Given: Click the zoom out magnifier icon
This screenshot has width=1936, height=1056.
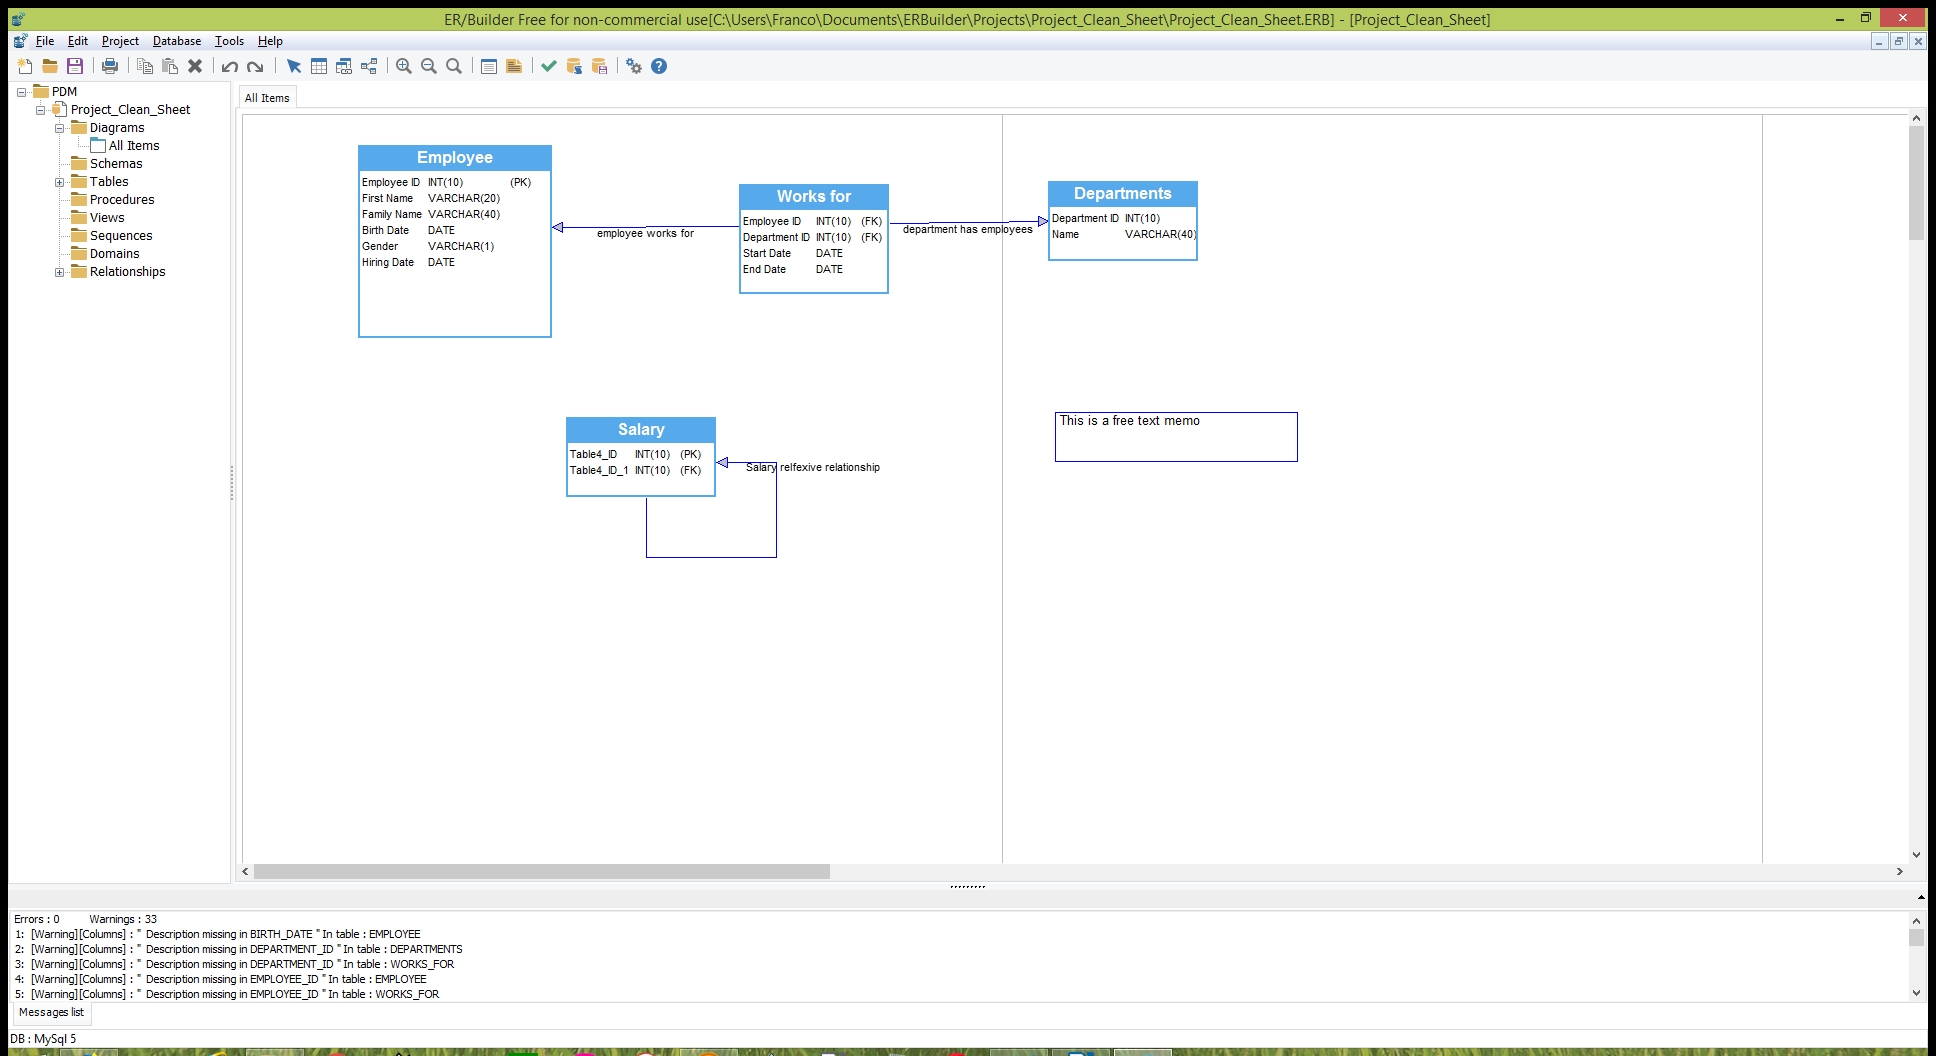Looking at the screenshot, I should (429, 66).
